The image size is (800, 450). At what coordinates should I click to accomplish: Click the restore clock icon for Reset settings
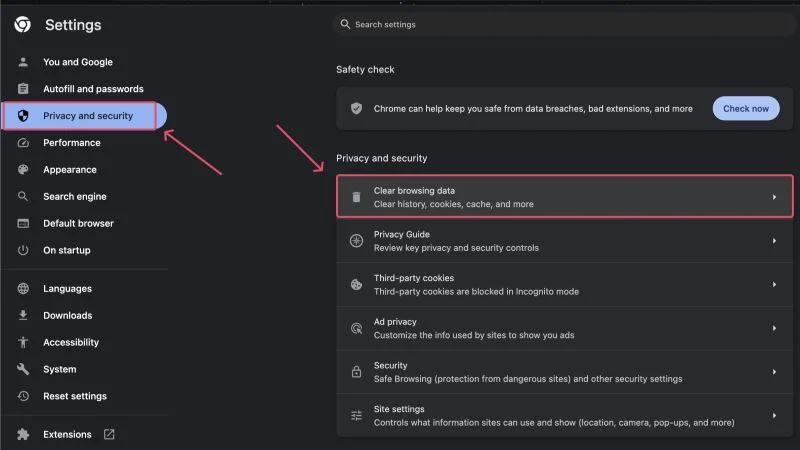coord(23,396)
